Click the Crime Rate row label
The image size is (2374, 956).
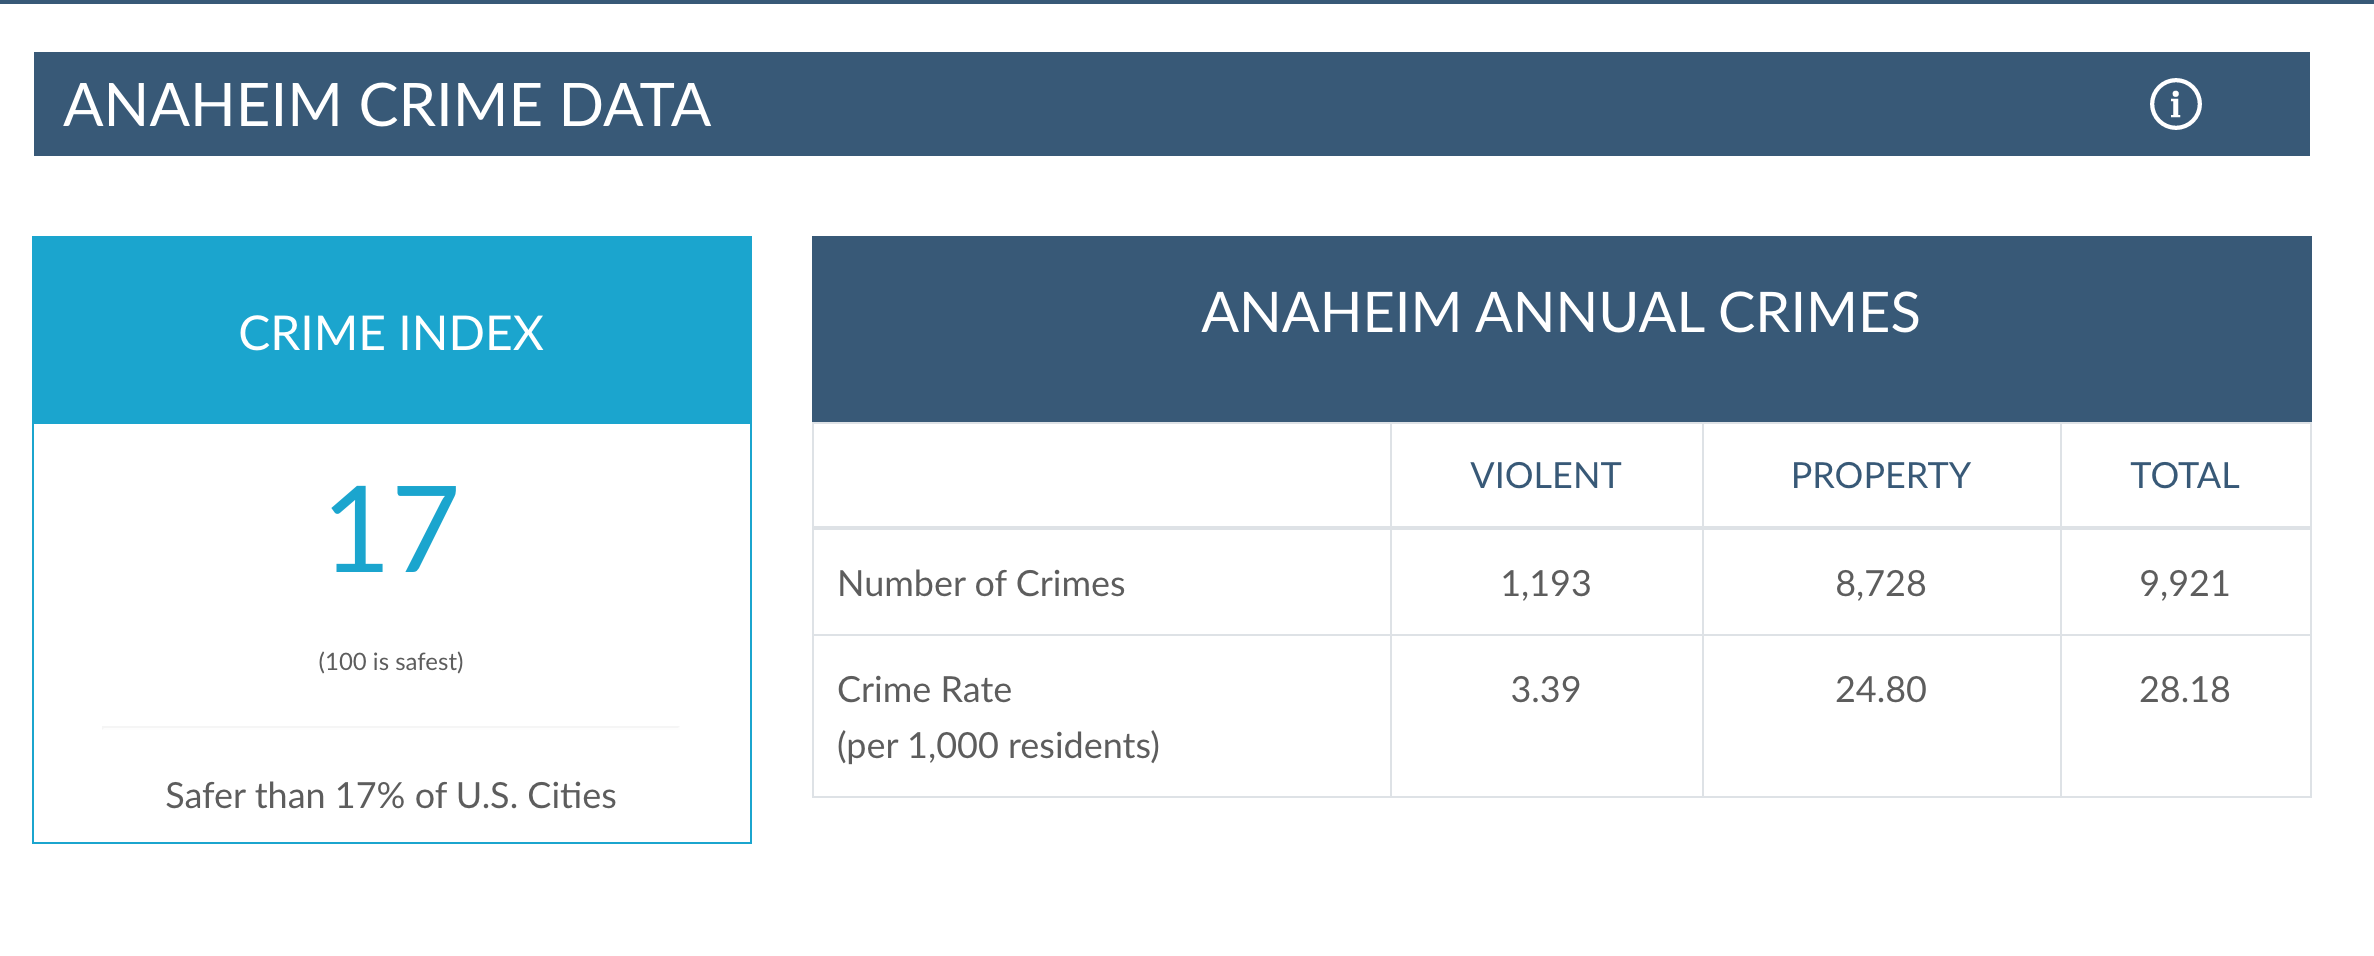[x=924, y=689]
